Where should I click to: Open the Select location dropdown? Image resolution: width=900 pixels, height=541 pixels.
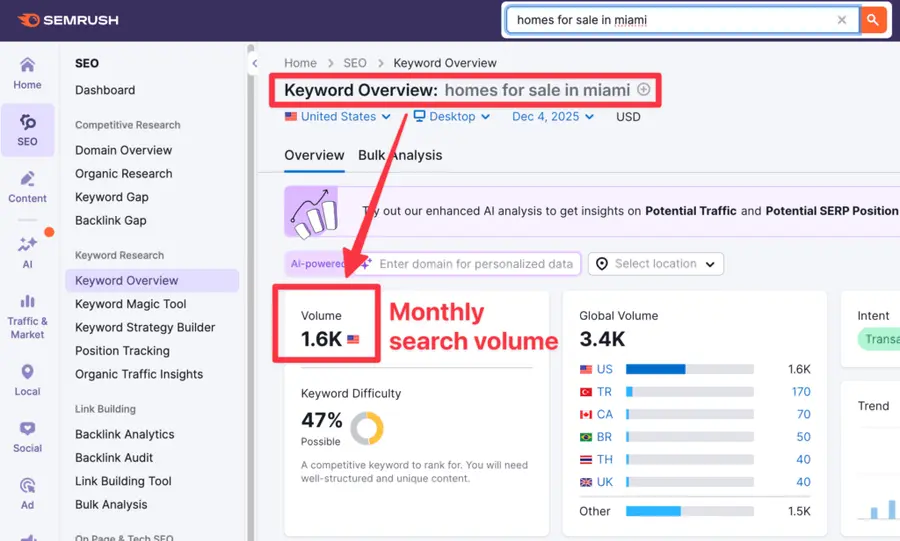(655, 264)
